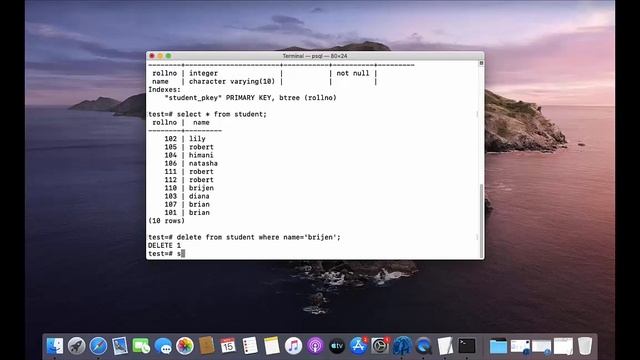Click the student_pkey PRIMARY KEY line
The width and height of the screenshot is (640, 360).
click(x=251, y=98)
